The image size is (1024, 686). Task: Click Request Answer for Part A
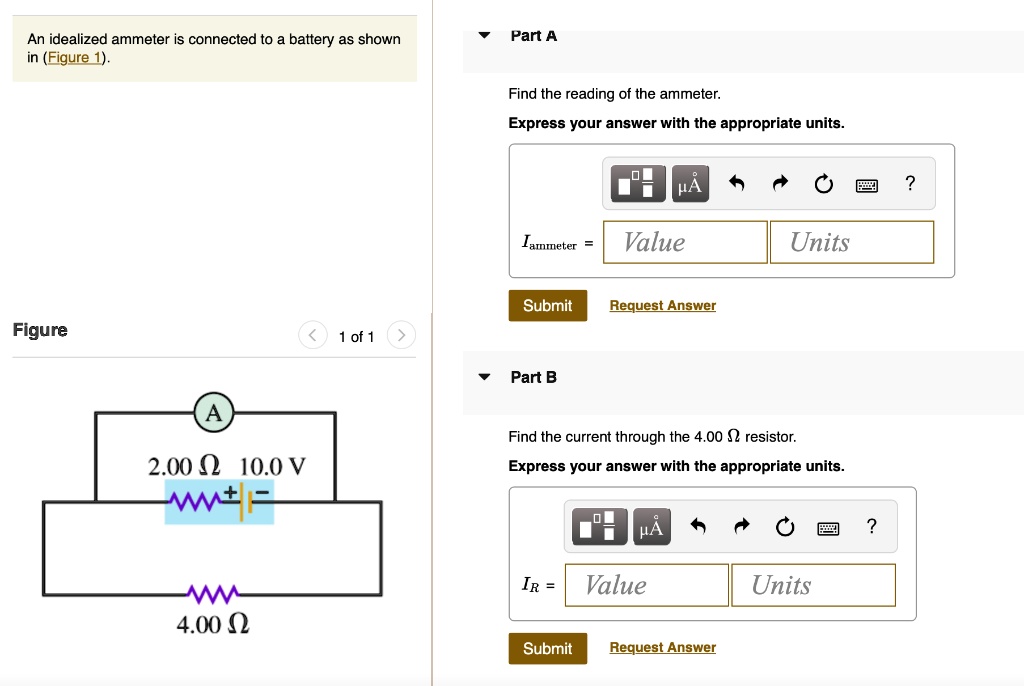tap(662, 305)
